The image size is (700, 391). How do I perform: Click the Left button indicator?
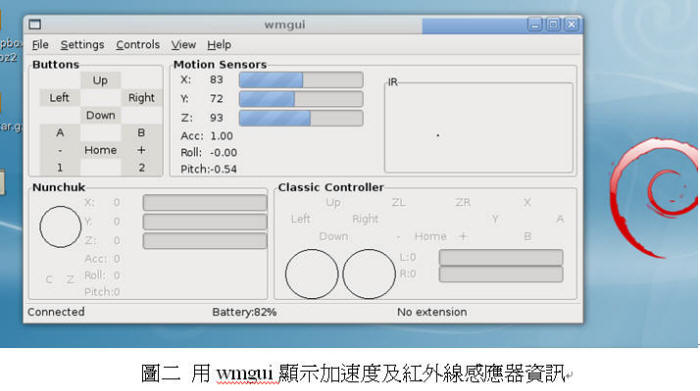(59, 98)
